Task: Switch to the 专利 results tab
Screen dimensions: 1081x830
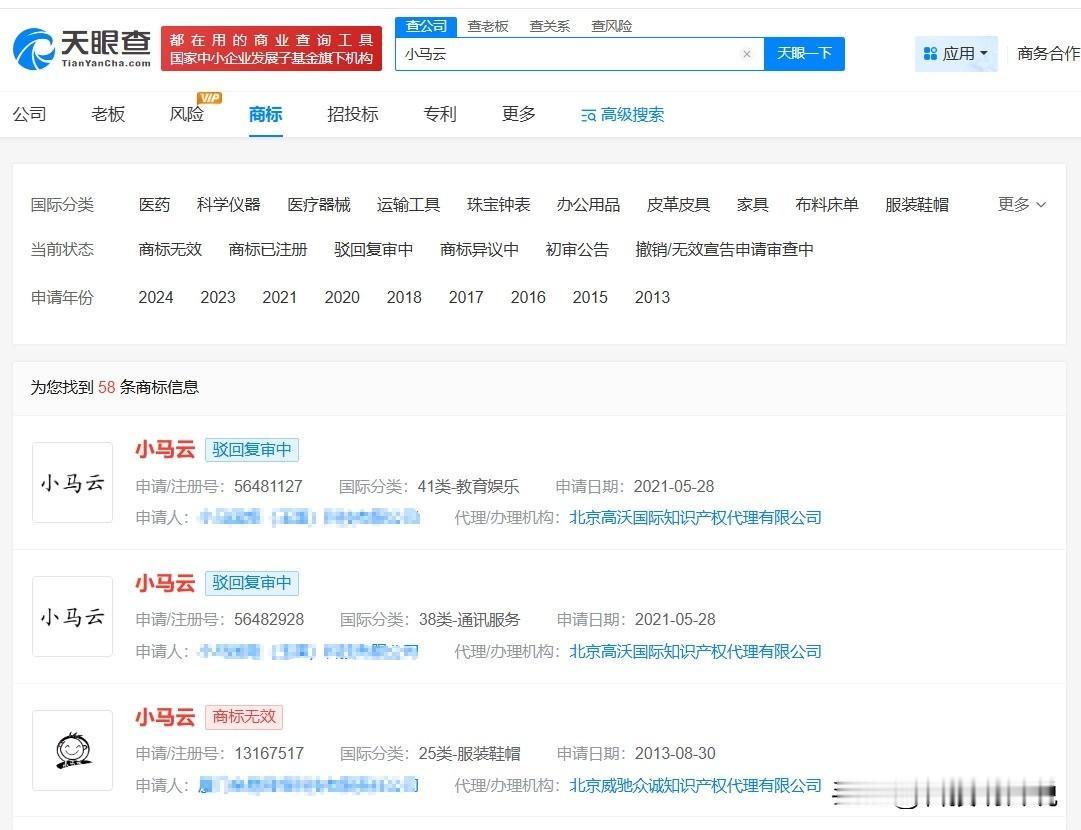Action: tap(440, 114)
